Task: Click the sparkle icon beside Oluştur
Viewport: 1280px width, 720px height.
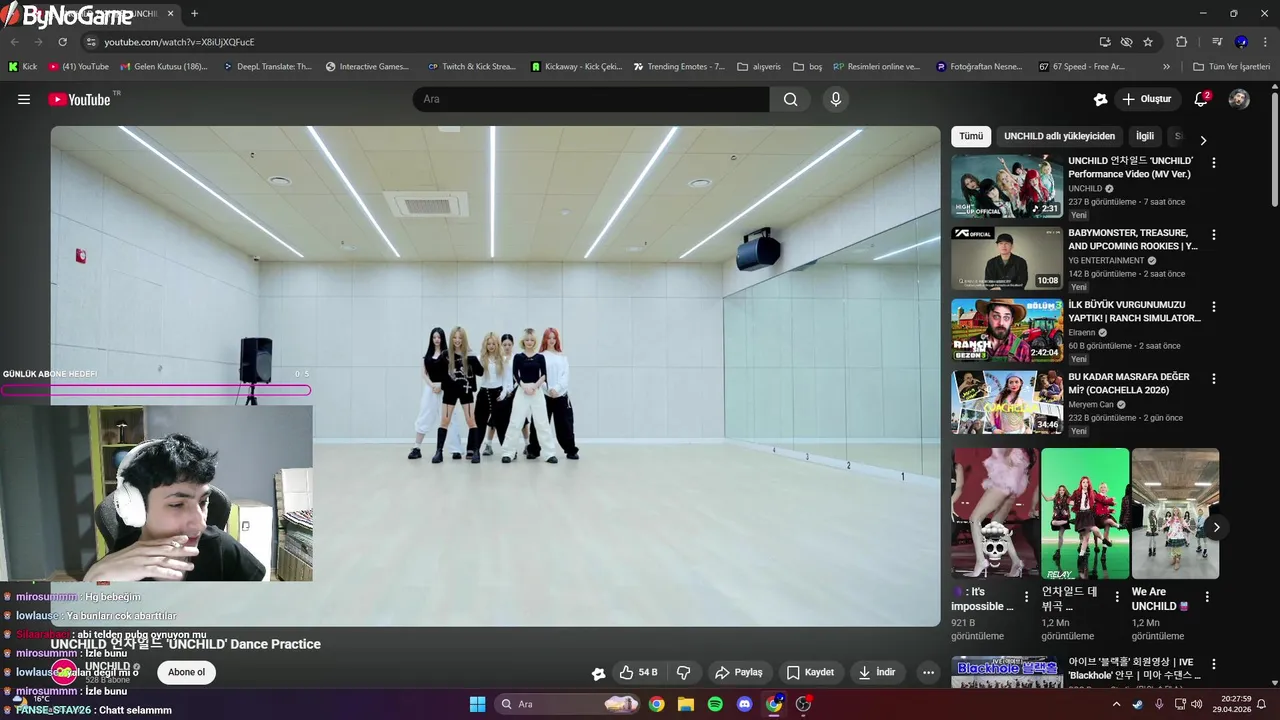Action: click(1100, 99)
